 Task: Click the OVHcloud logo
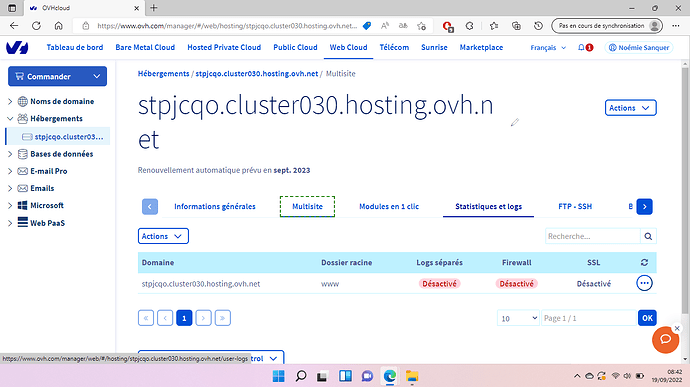(17, 48)
